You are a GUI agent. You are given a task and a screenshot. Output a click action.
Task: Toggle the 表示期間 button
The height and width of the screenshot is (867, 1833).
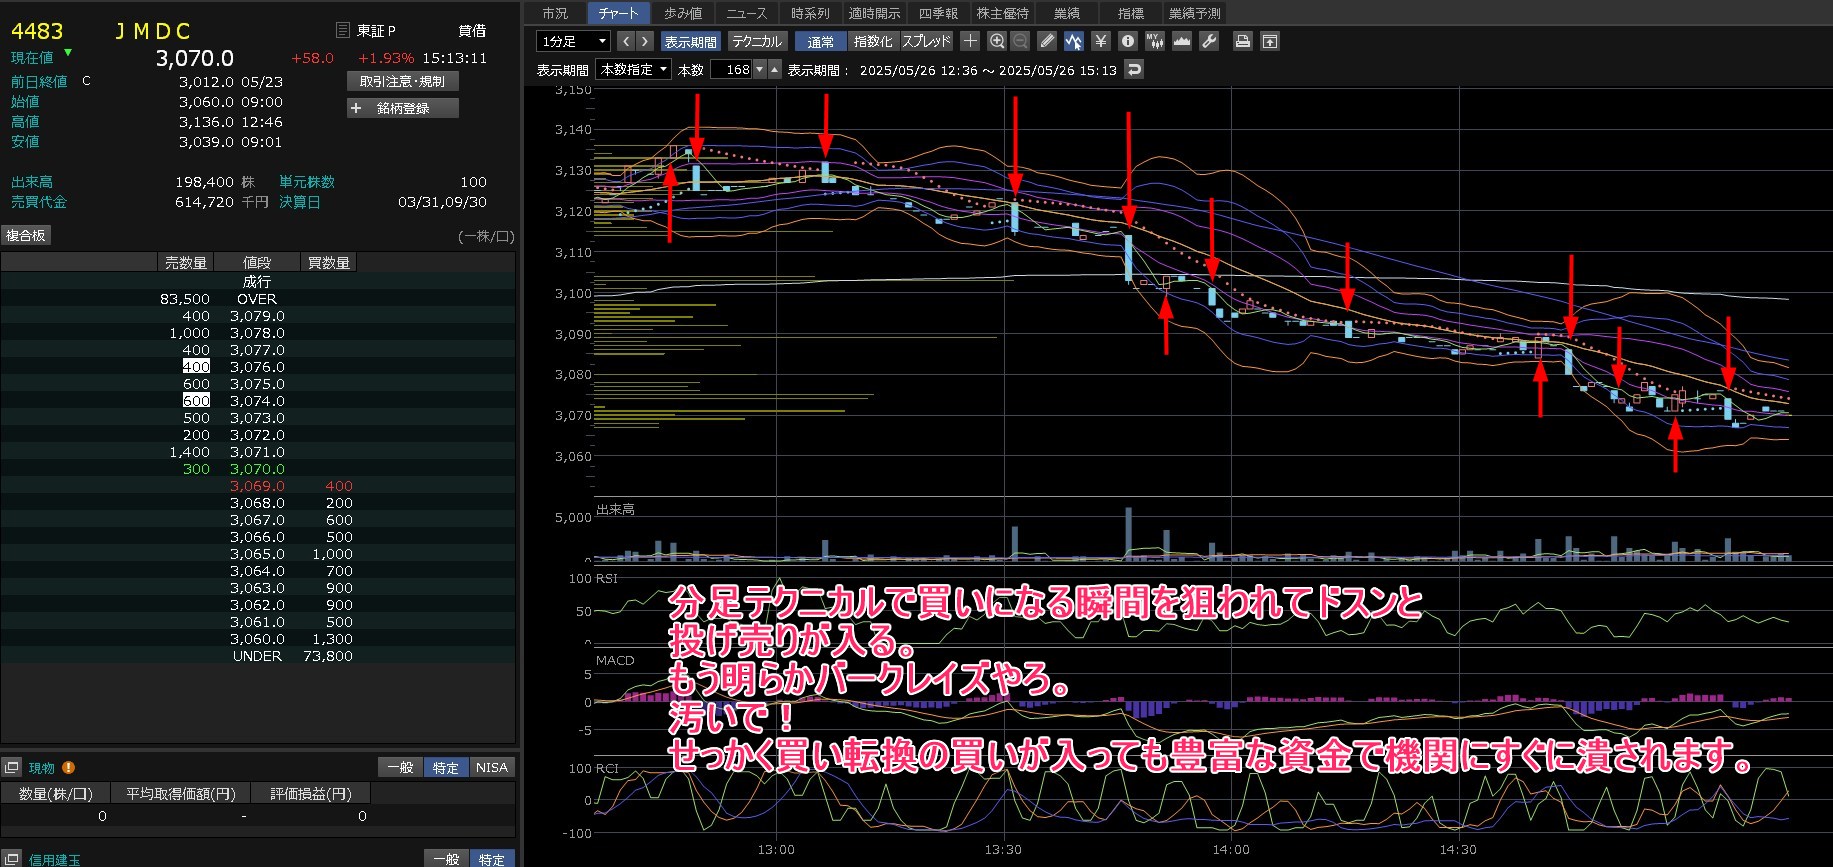pyautogui.click(x=690, y=41)
